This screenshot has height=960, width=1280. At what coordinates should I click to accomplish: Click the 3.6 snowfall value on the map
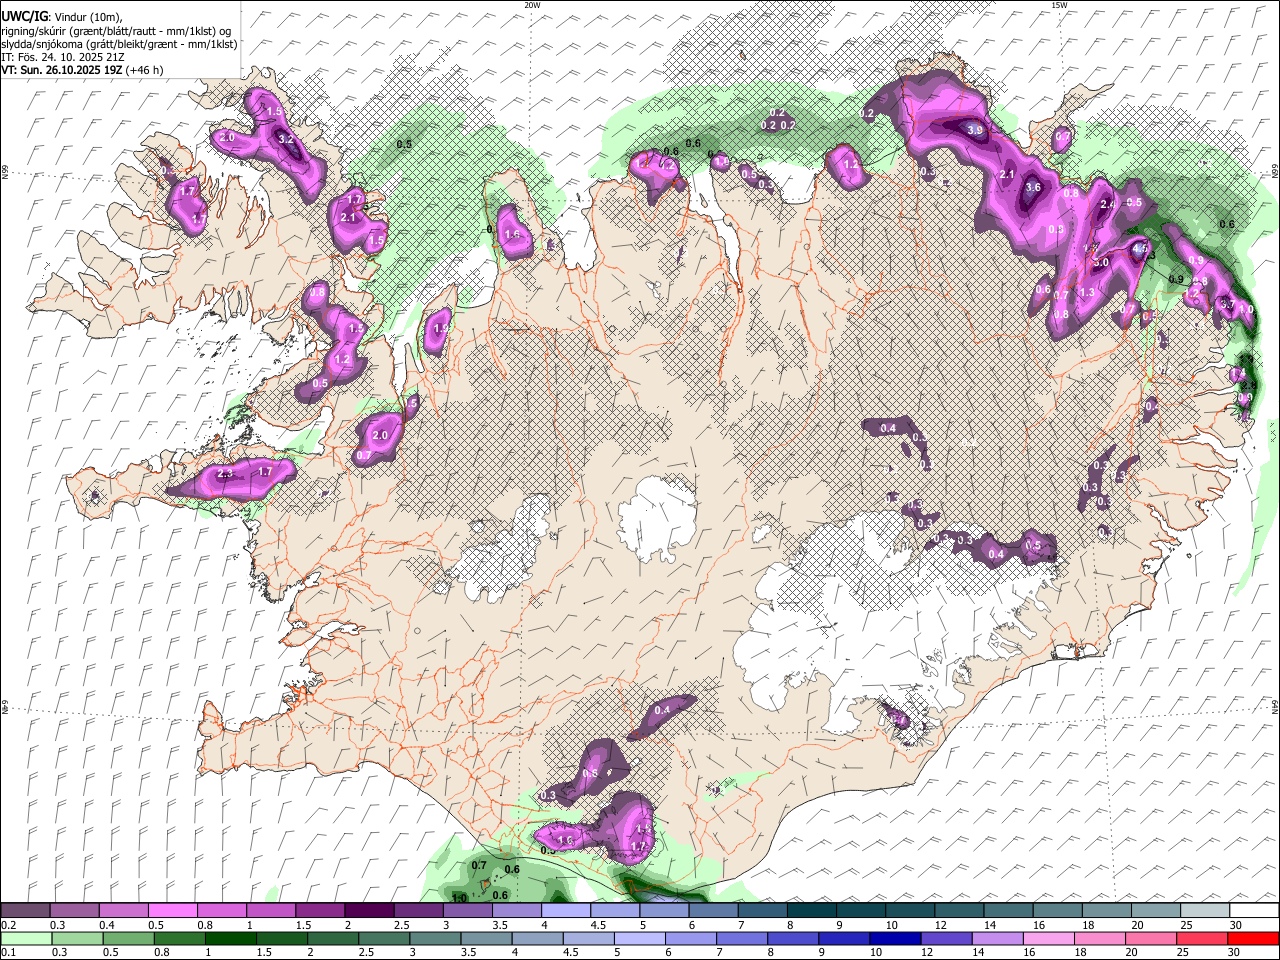[x=1033, y=187]
